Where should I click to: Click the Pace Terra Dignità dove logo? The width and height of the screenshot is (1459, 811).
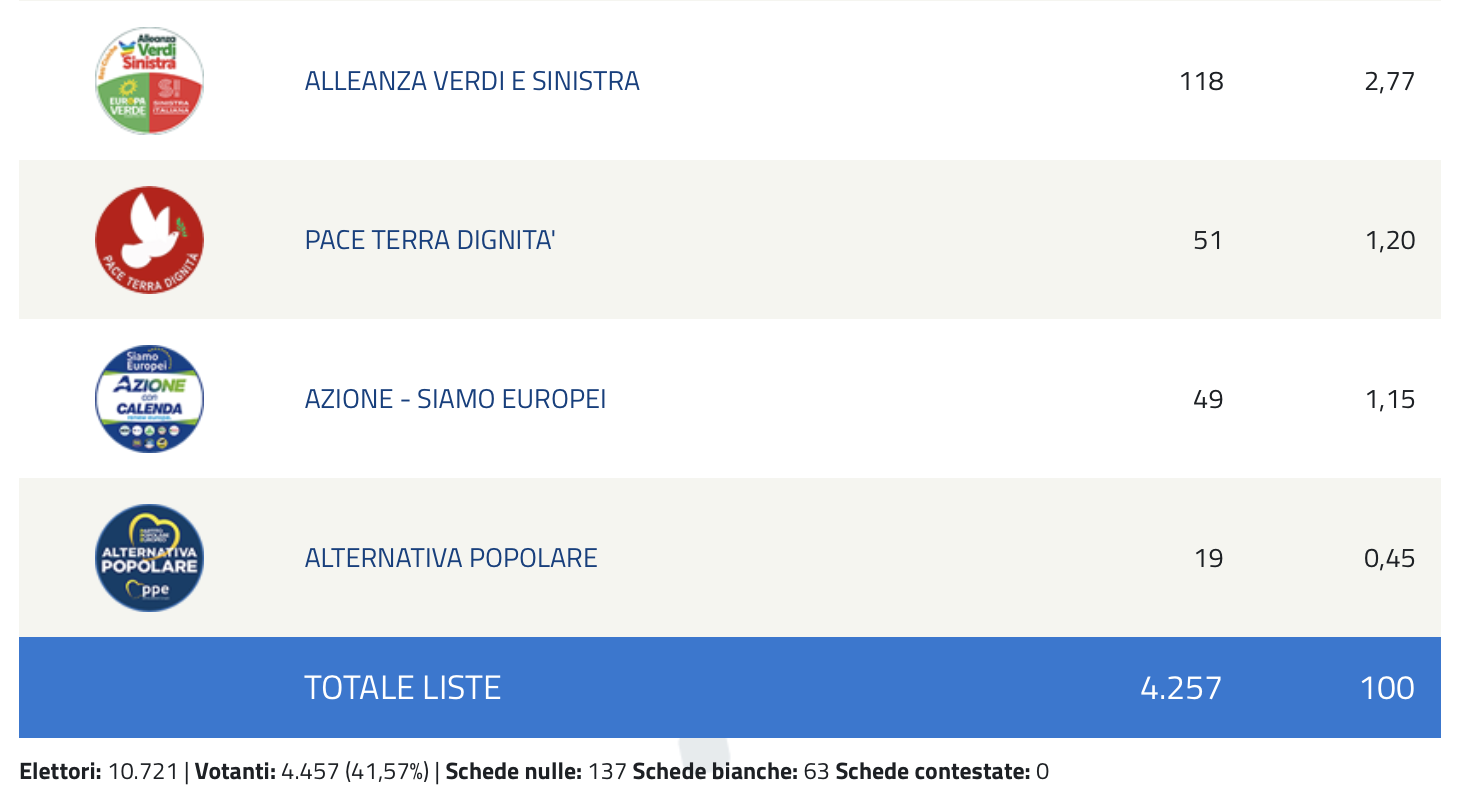(x=149, y=240)
